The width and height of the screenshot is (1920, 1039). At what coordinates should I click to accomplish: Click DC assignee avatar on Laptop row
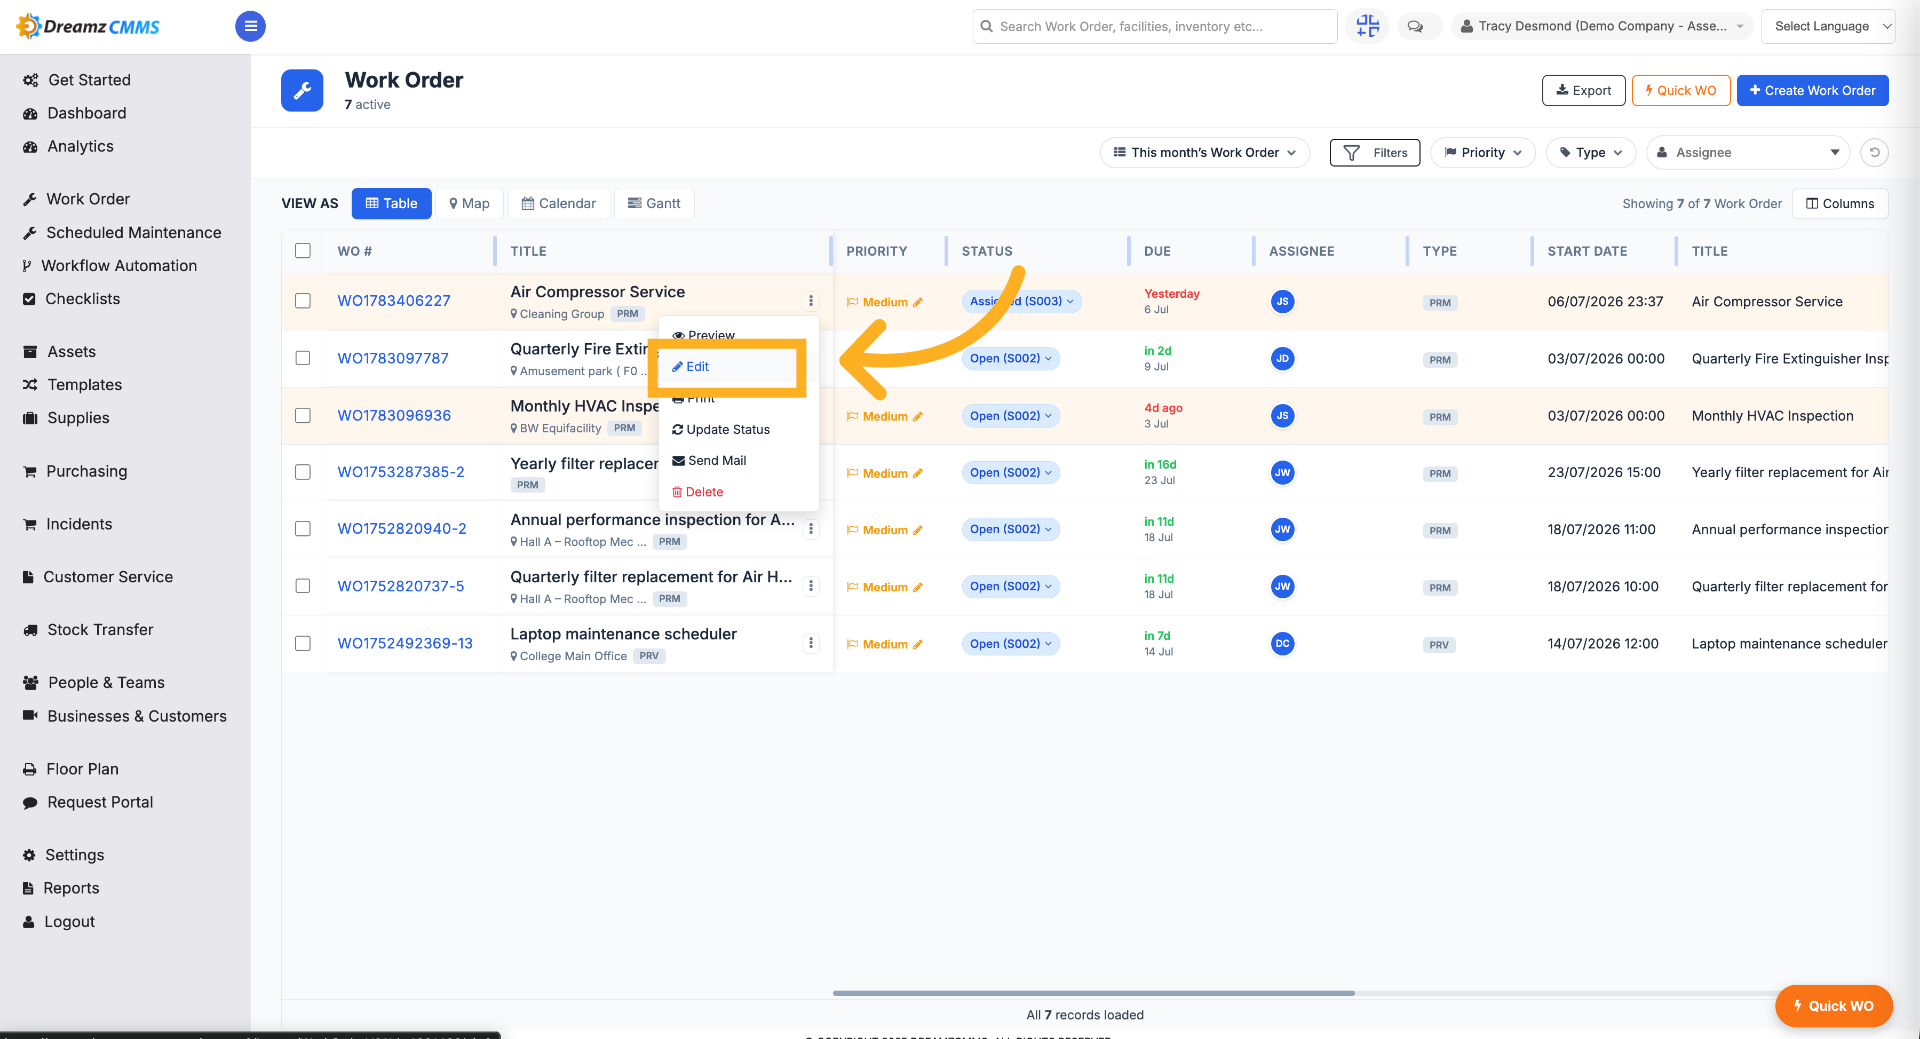point(1282,643)
